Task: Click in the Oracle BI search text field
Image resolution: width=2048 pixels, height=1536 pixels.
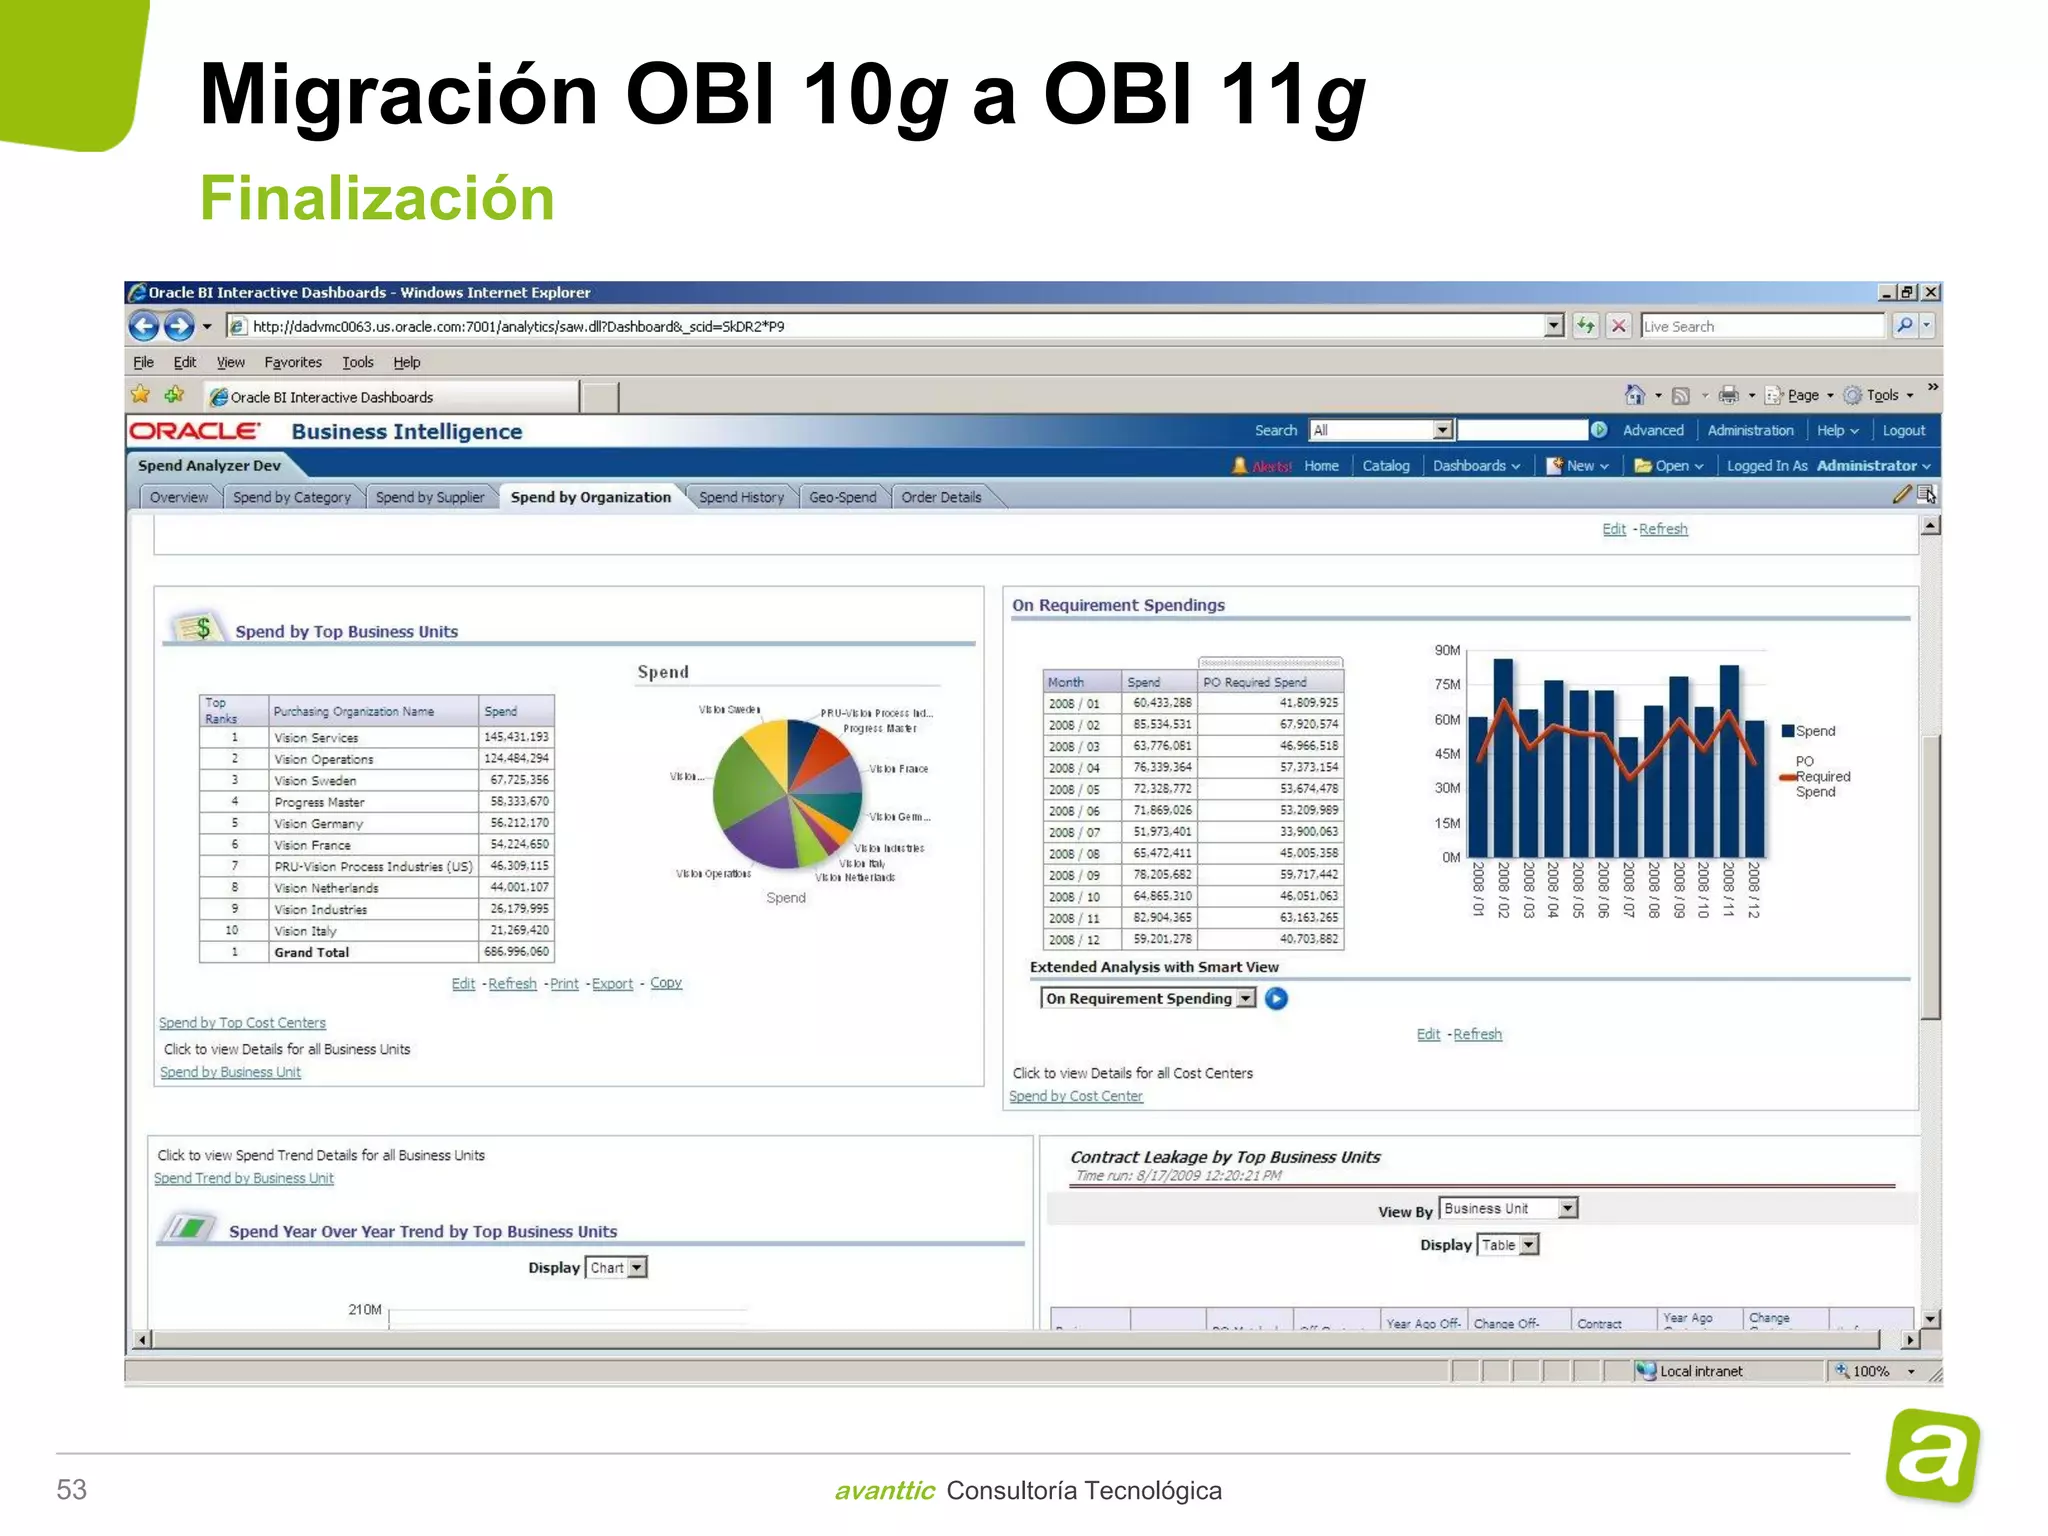Action: (x=1522, y=430)
